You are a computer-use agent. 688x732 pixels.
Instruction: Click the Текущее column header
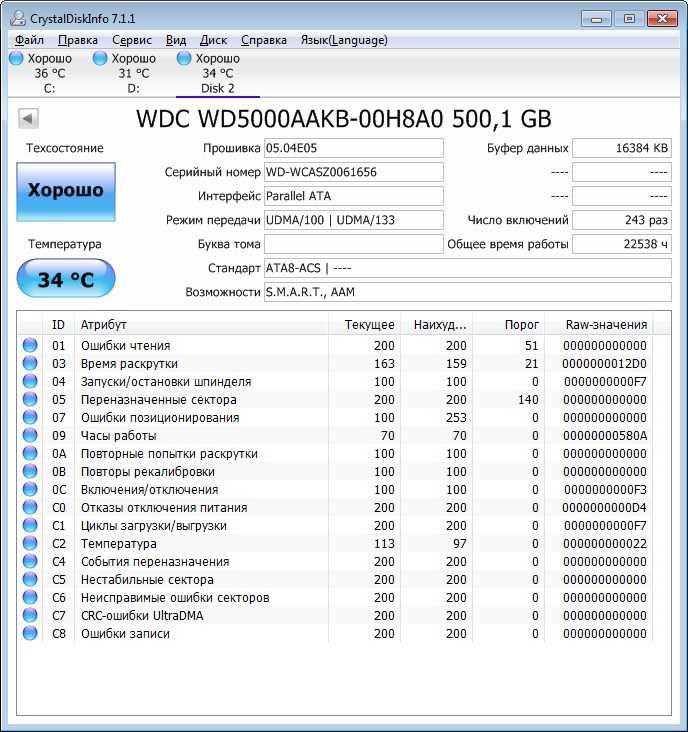tap(364, 324)
